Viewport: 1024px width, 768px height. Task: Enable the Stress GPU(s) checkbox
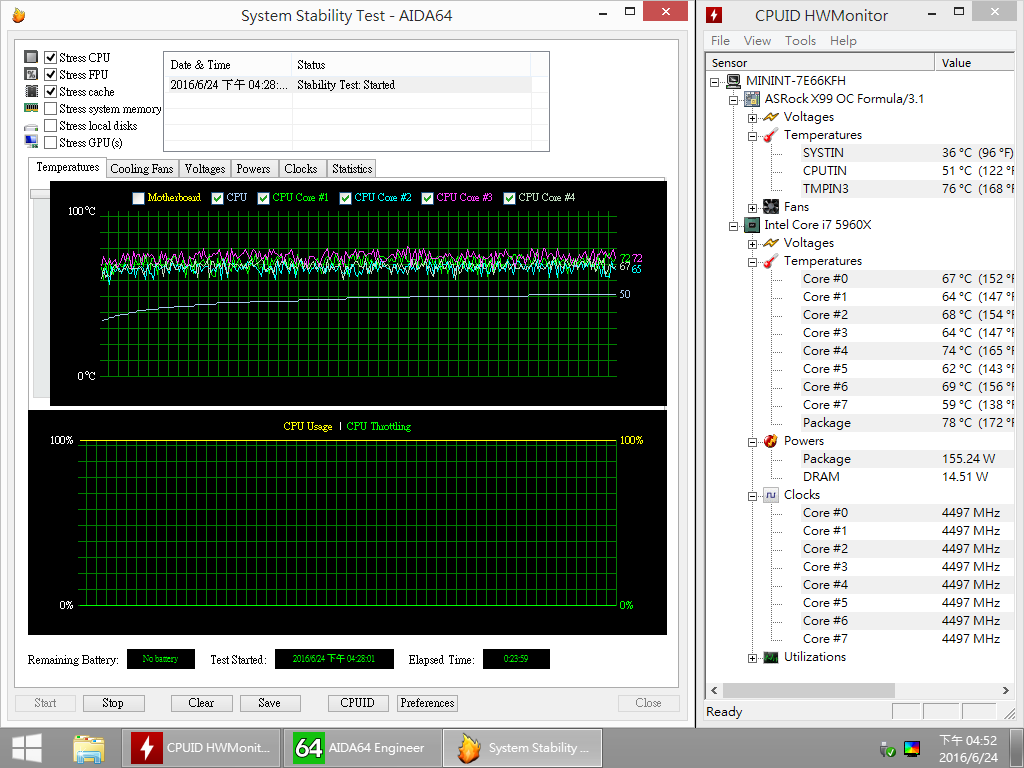(50, 142)
